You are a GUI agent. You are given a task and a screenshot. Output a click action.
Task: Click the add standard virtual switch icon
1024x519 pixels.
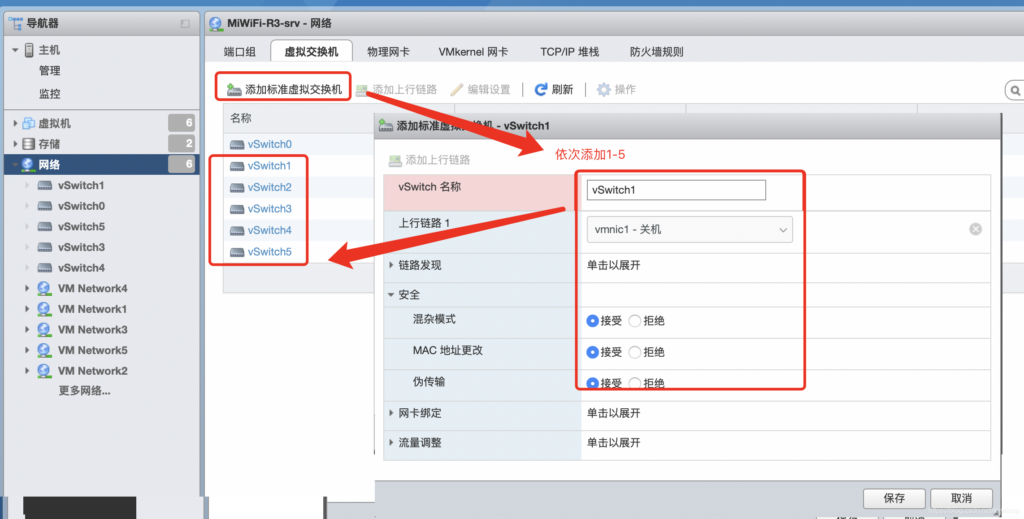pos(234,90)
